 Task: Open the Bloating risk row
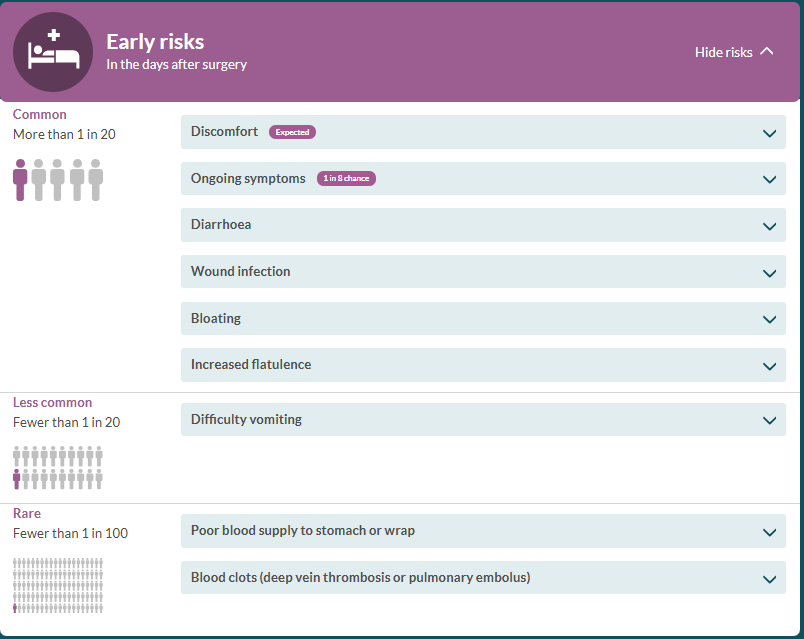483,318
